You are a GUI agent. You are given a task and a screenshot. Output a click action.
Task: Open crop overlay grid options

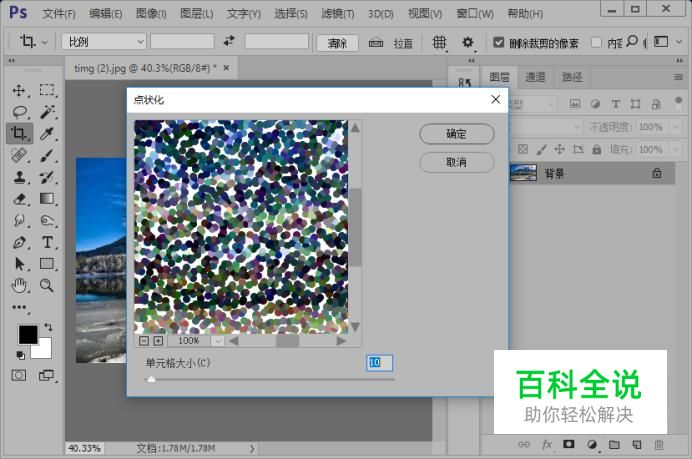(439, 42)
